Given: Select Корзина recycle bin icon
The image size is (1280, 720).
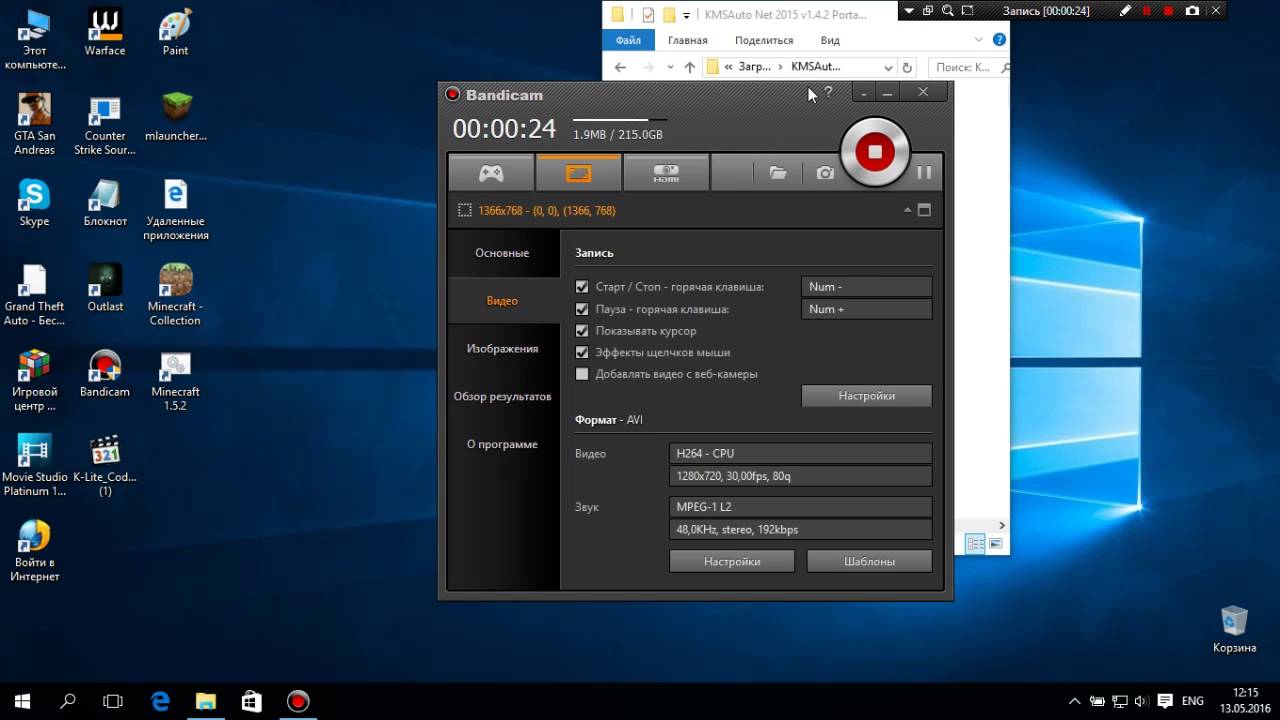Looking at the screenshot, I should pos(1234,629).
